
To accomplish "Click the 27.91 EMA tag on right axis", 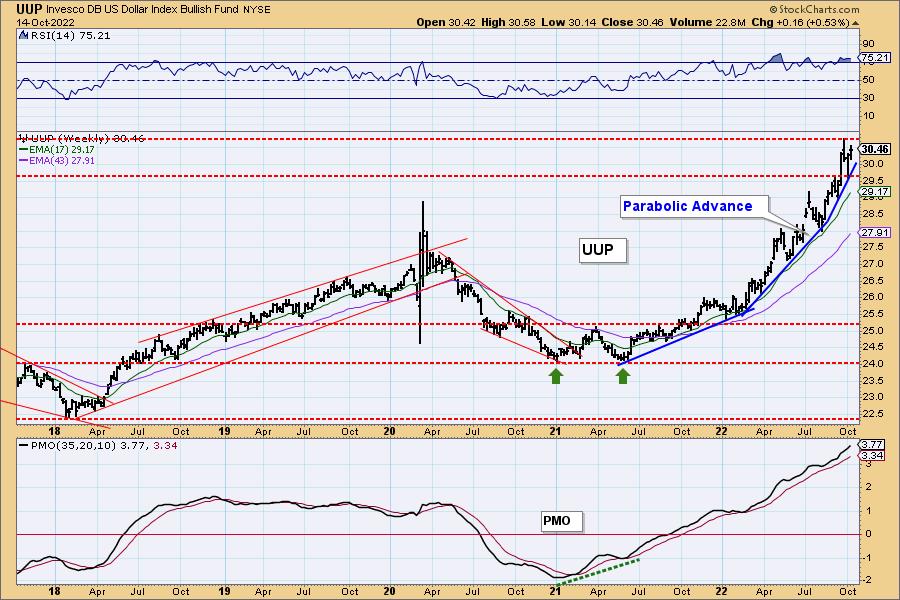I will [x=875, y=233].
